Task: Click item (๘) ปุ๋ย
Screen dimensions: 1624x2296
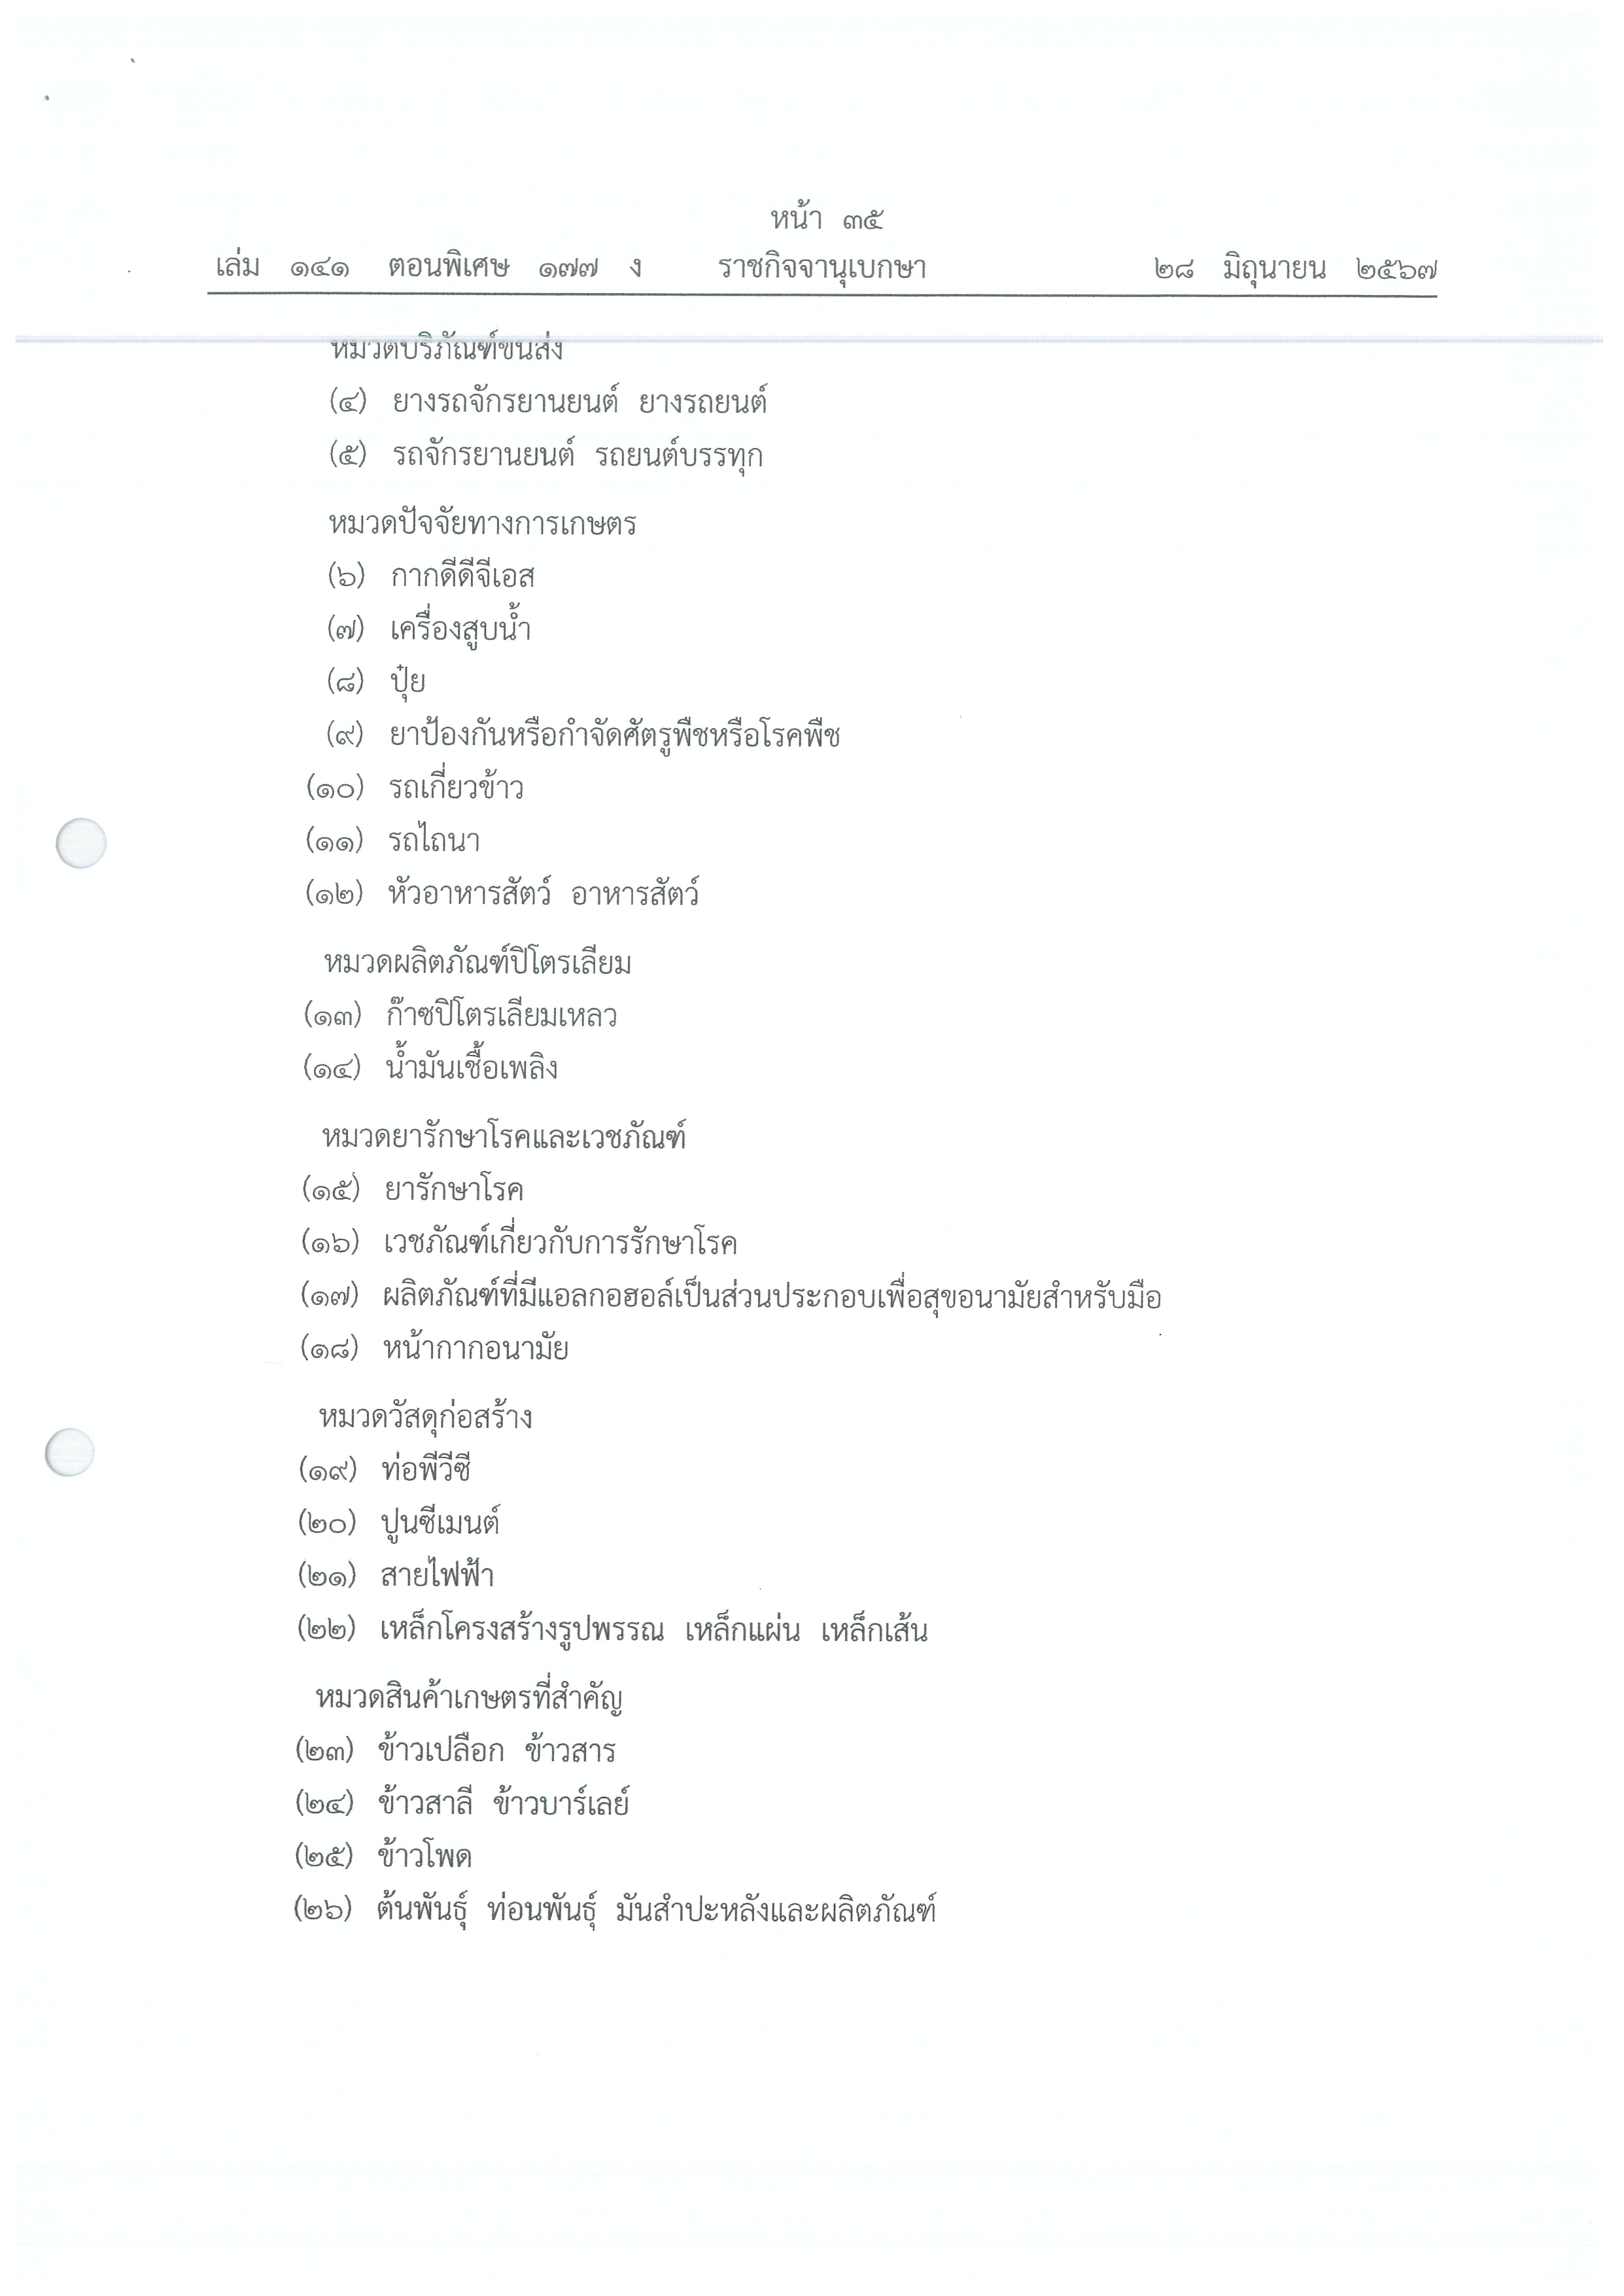Action: pos(376,681)
